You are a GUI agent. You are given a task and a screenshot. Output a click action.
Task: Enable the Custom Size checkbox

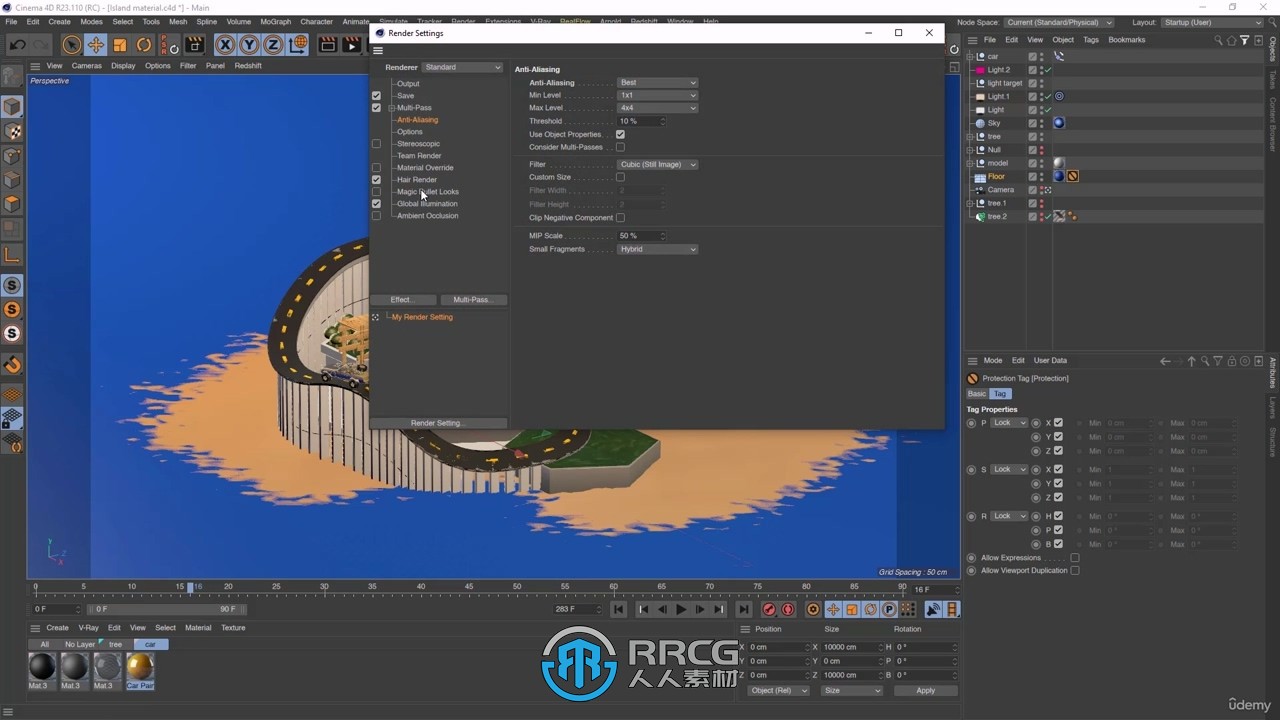[620, 177]
